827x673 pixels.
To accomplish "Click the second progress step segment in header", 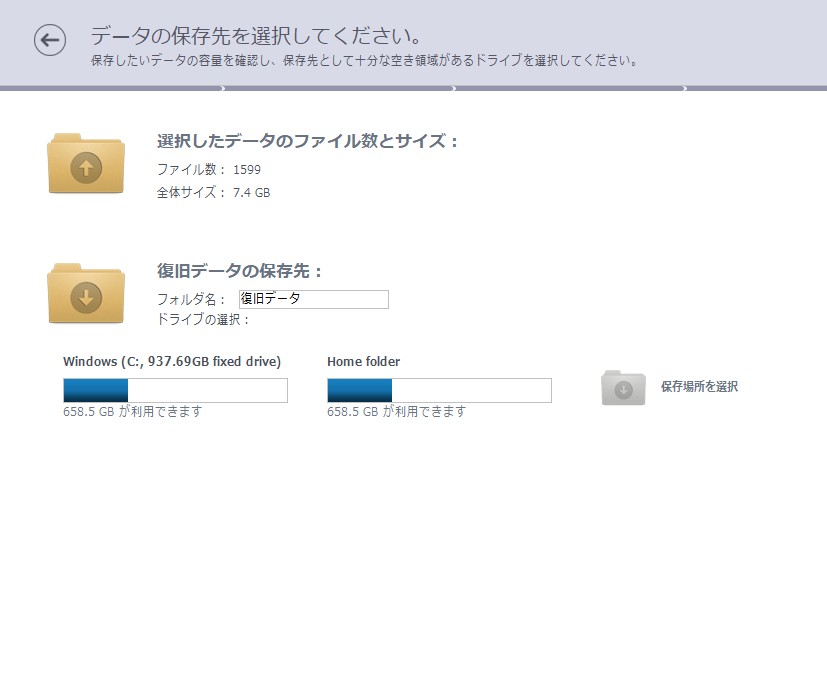I will coord(339,88).
